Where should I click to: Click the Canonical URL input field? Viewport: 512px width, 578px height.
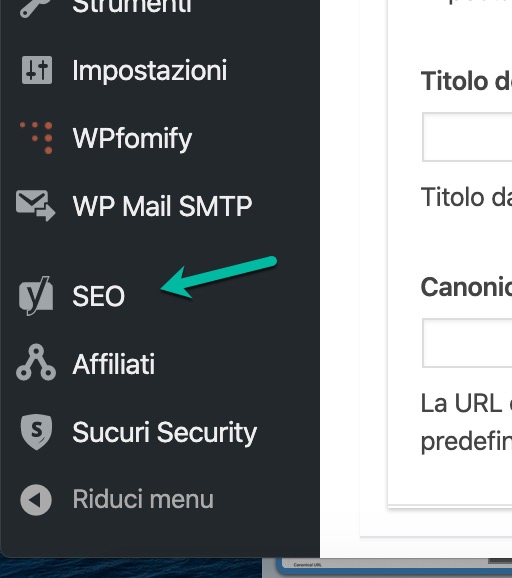[467, 343]
